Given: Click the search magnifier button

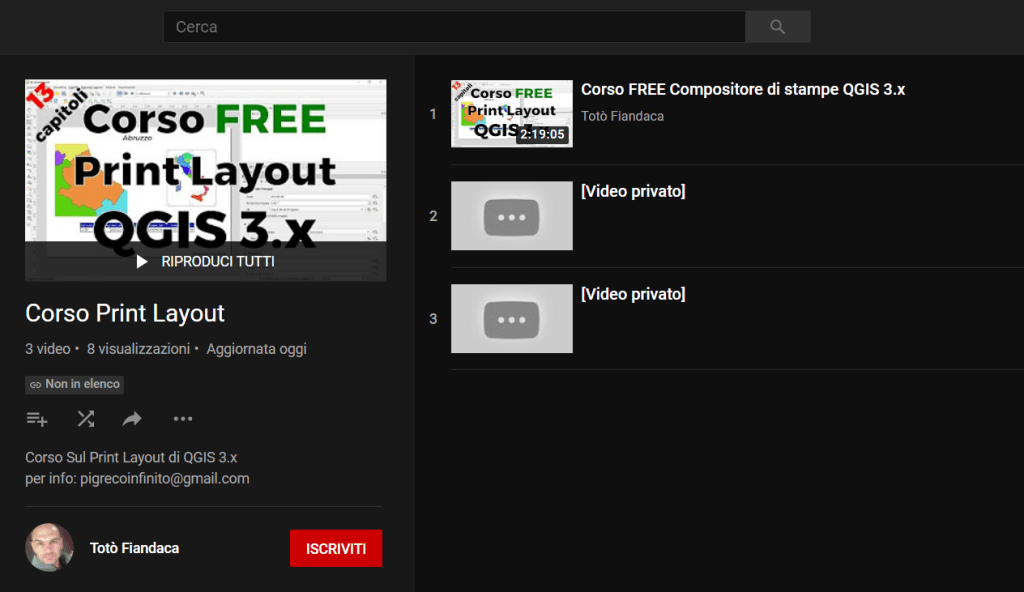Looking at the screenshot, I should point(777,27).
